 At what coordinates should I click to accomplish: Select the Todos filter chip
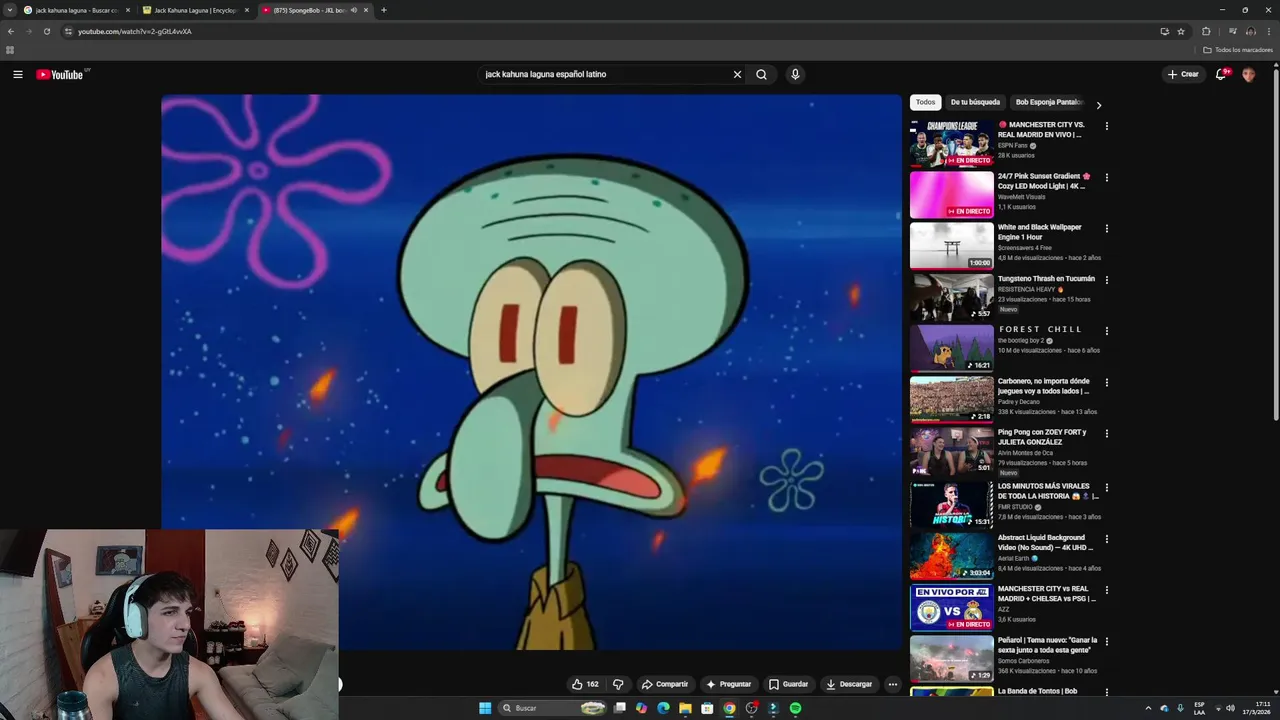coord(926,102)
